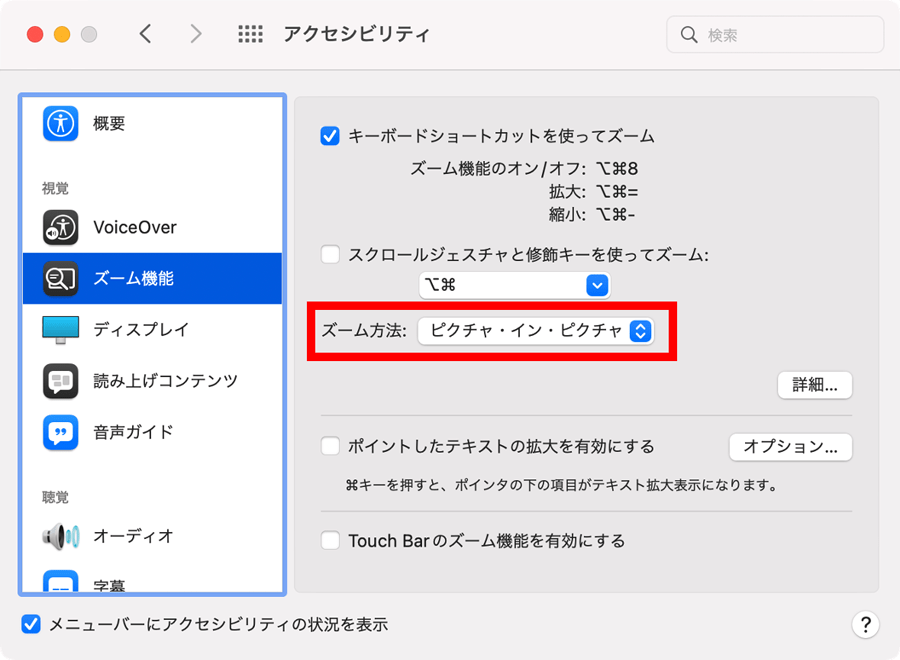This screenshot has width=900, height=660.
Task: Click into the 検索 search field
Action: (x=775, y=35)
